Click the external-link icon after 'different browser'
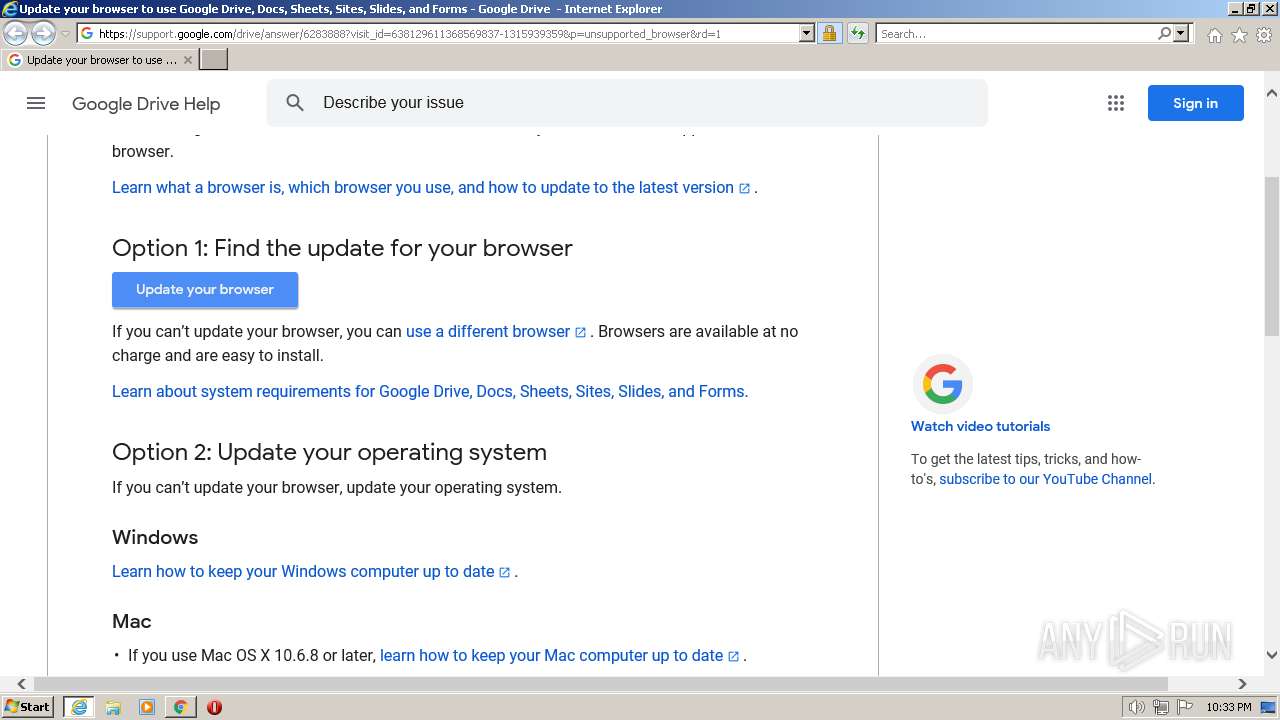This screenshot has height=720, width=1280. (580, 332)
